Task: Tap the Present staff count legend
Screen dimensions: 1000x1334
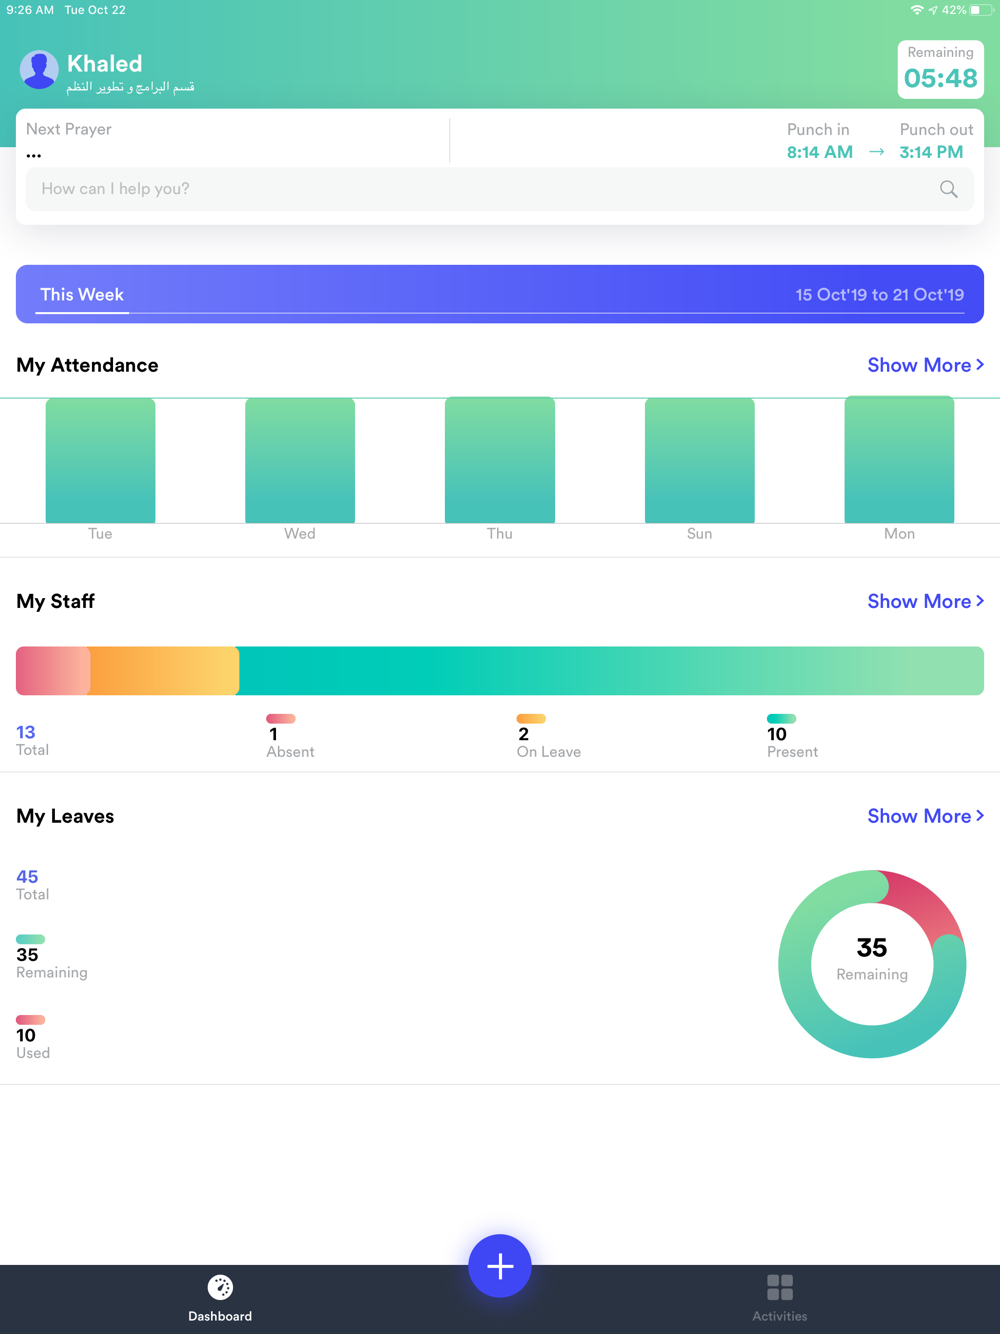Action: [791, 737]
